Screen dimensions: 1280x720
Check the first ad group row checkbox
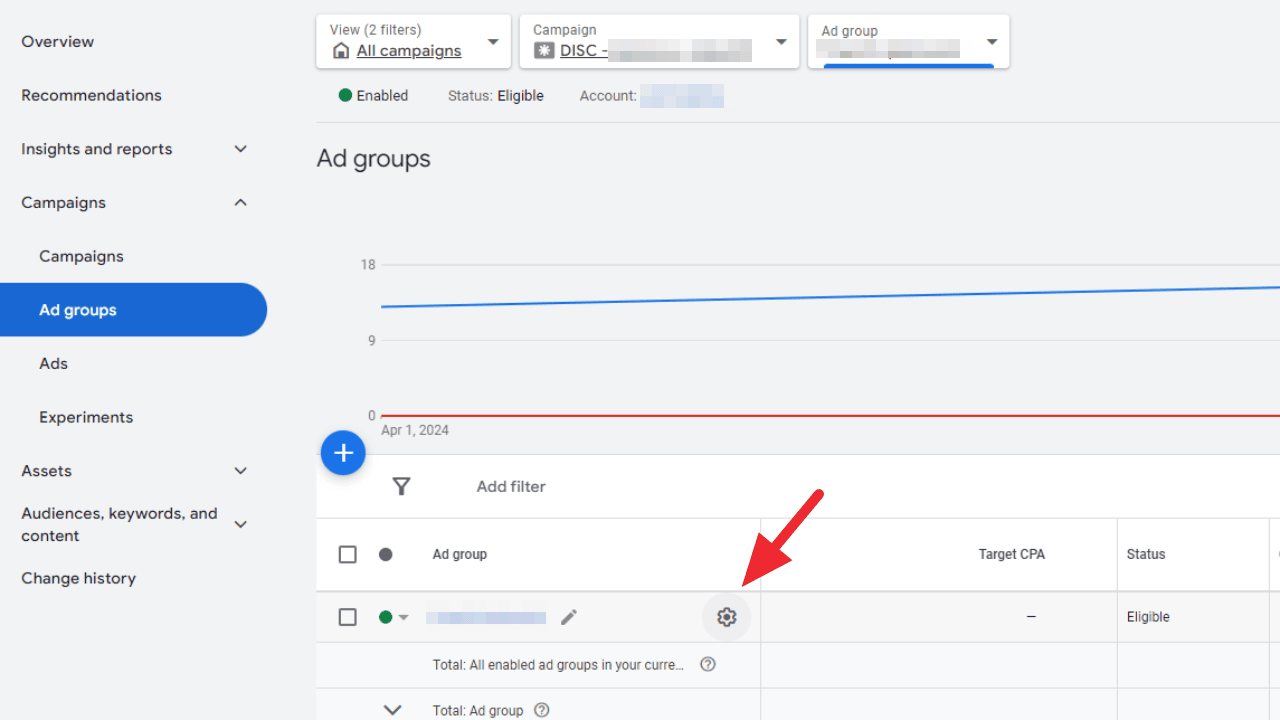coord(347,617)
